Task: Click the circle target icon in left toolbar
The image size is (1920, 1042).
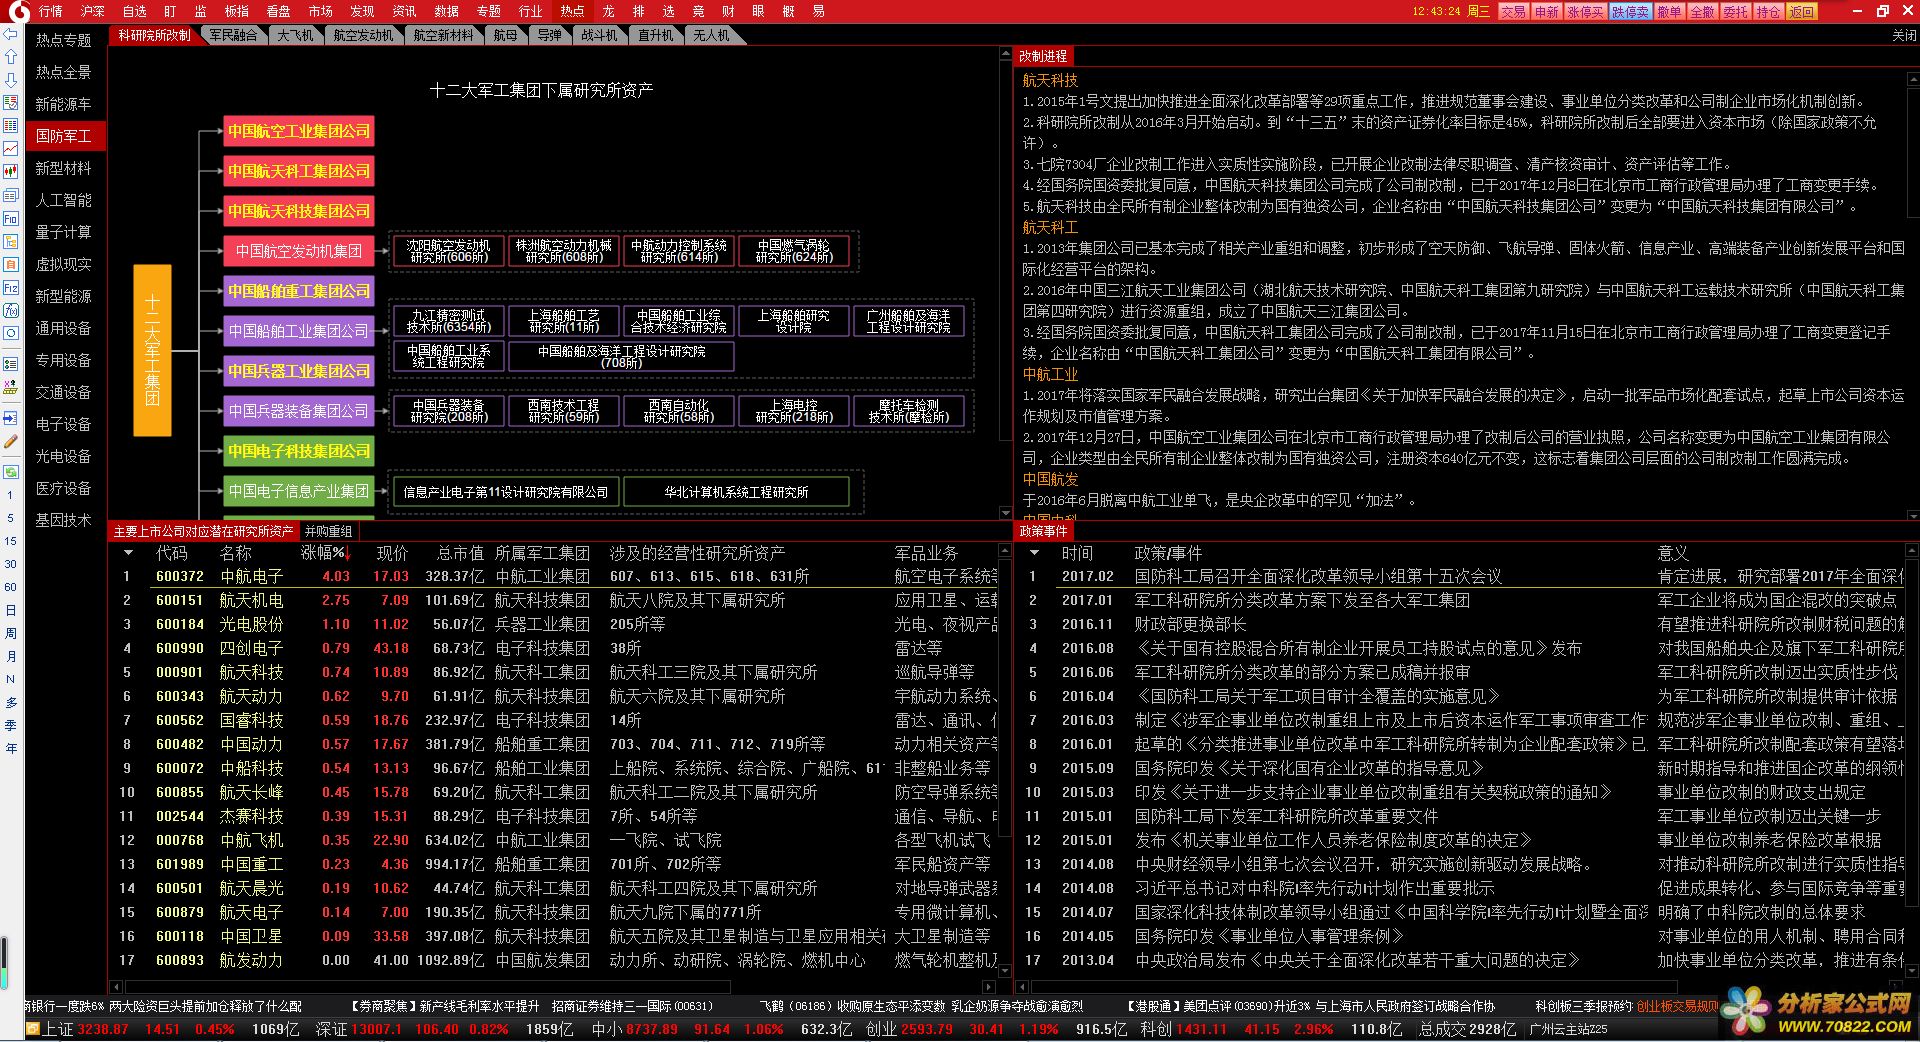Action: 11,333
